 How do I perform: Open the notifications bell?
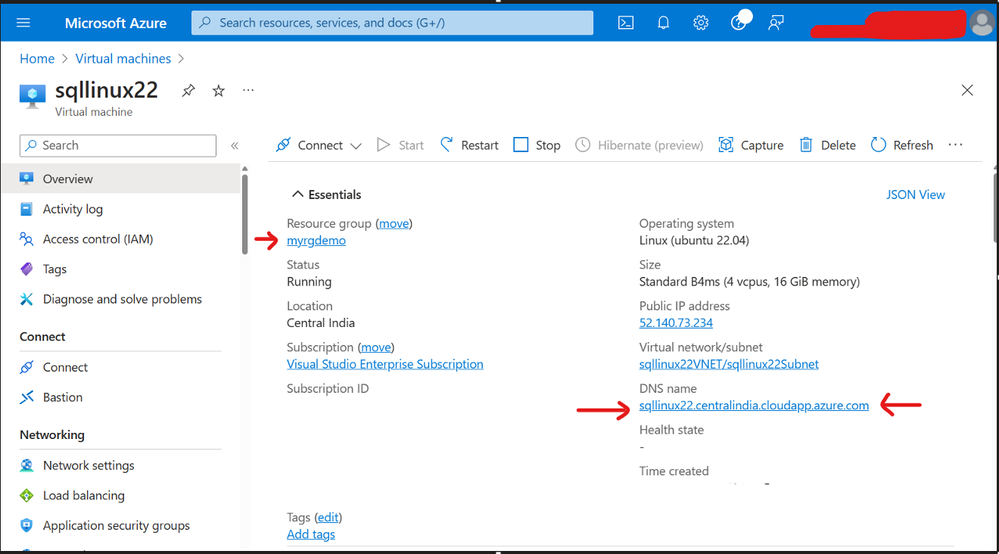[663, 23]
